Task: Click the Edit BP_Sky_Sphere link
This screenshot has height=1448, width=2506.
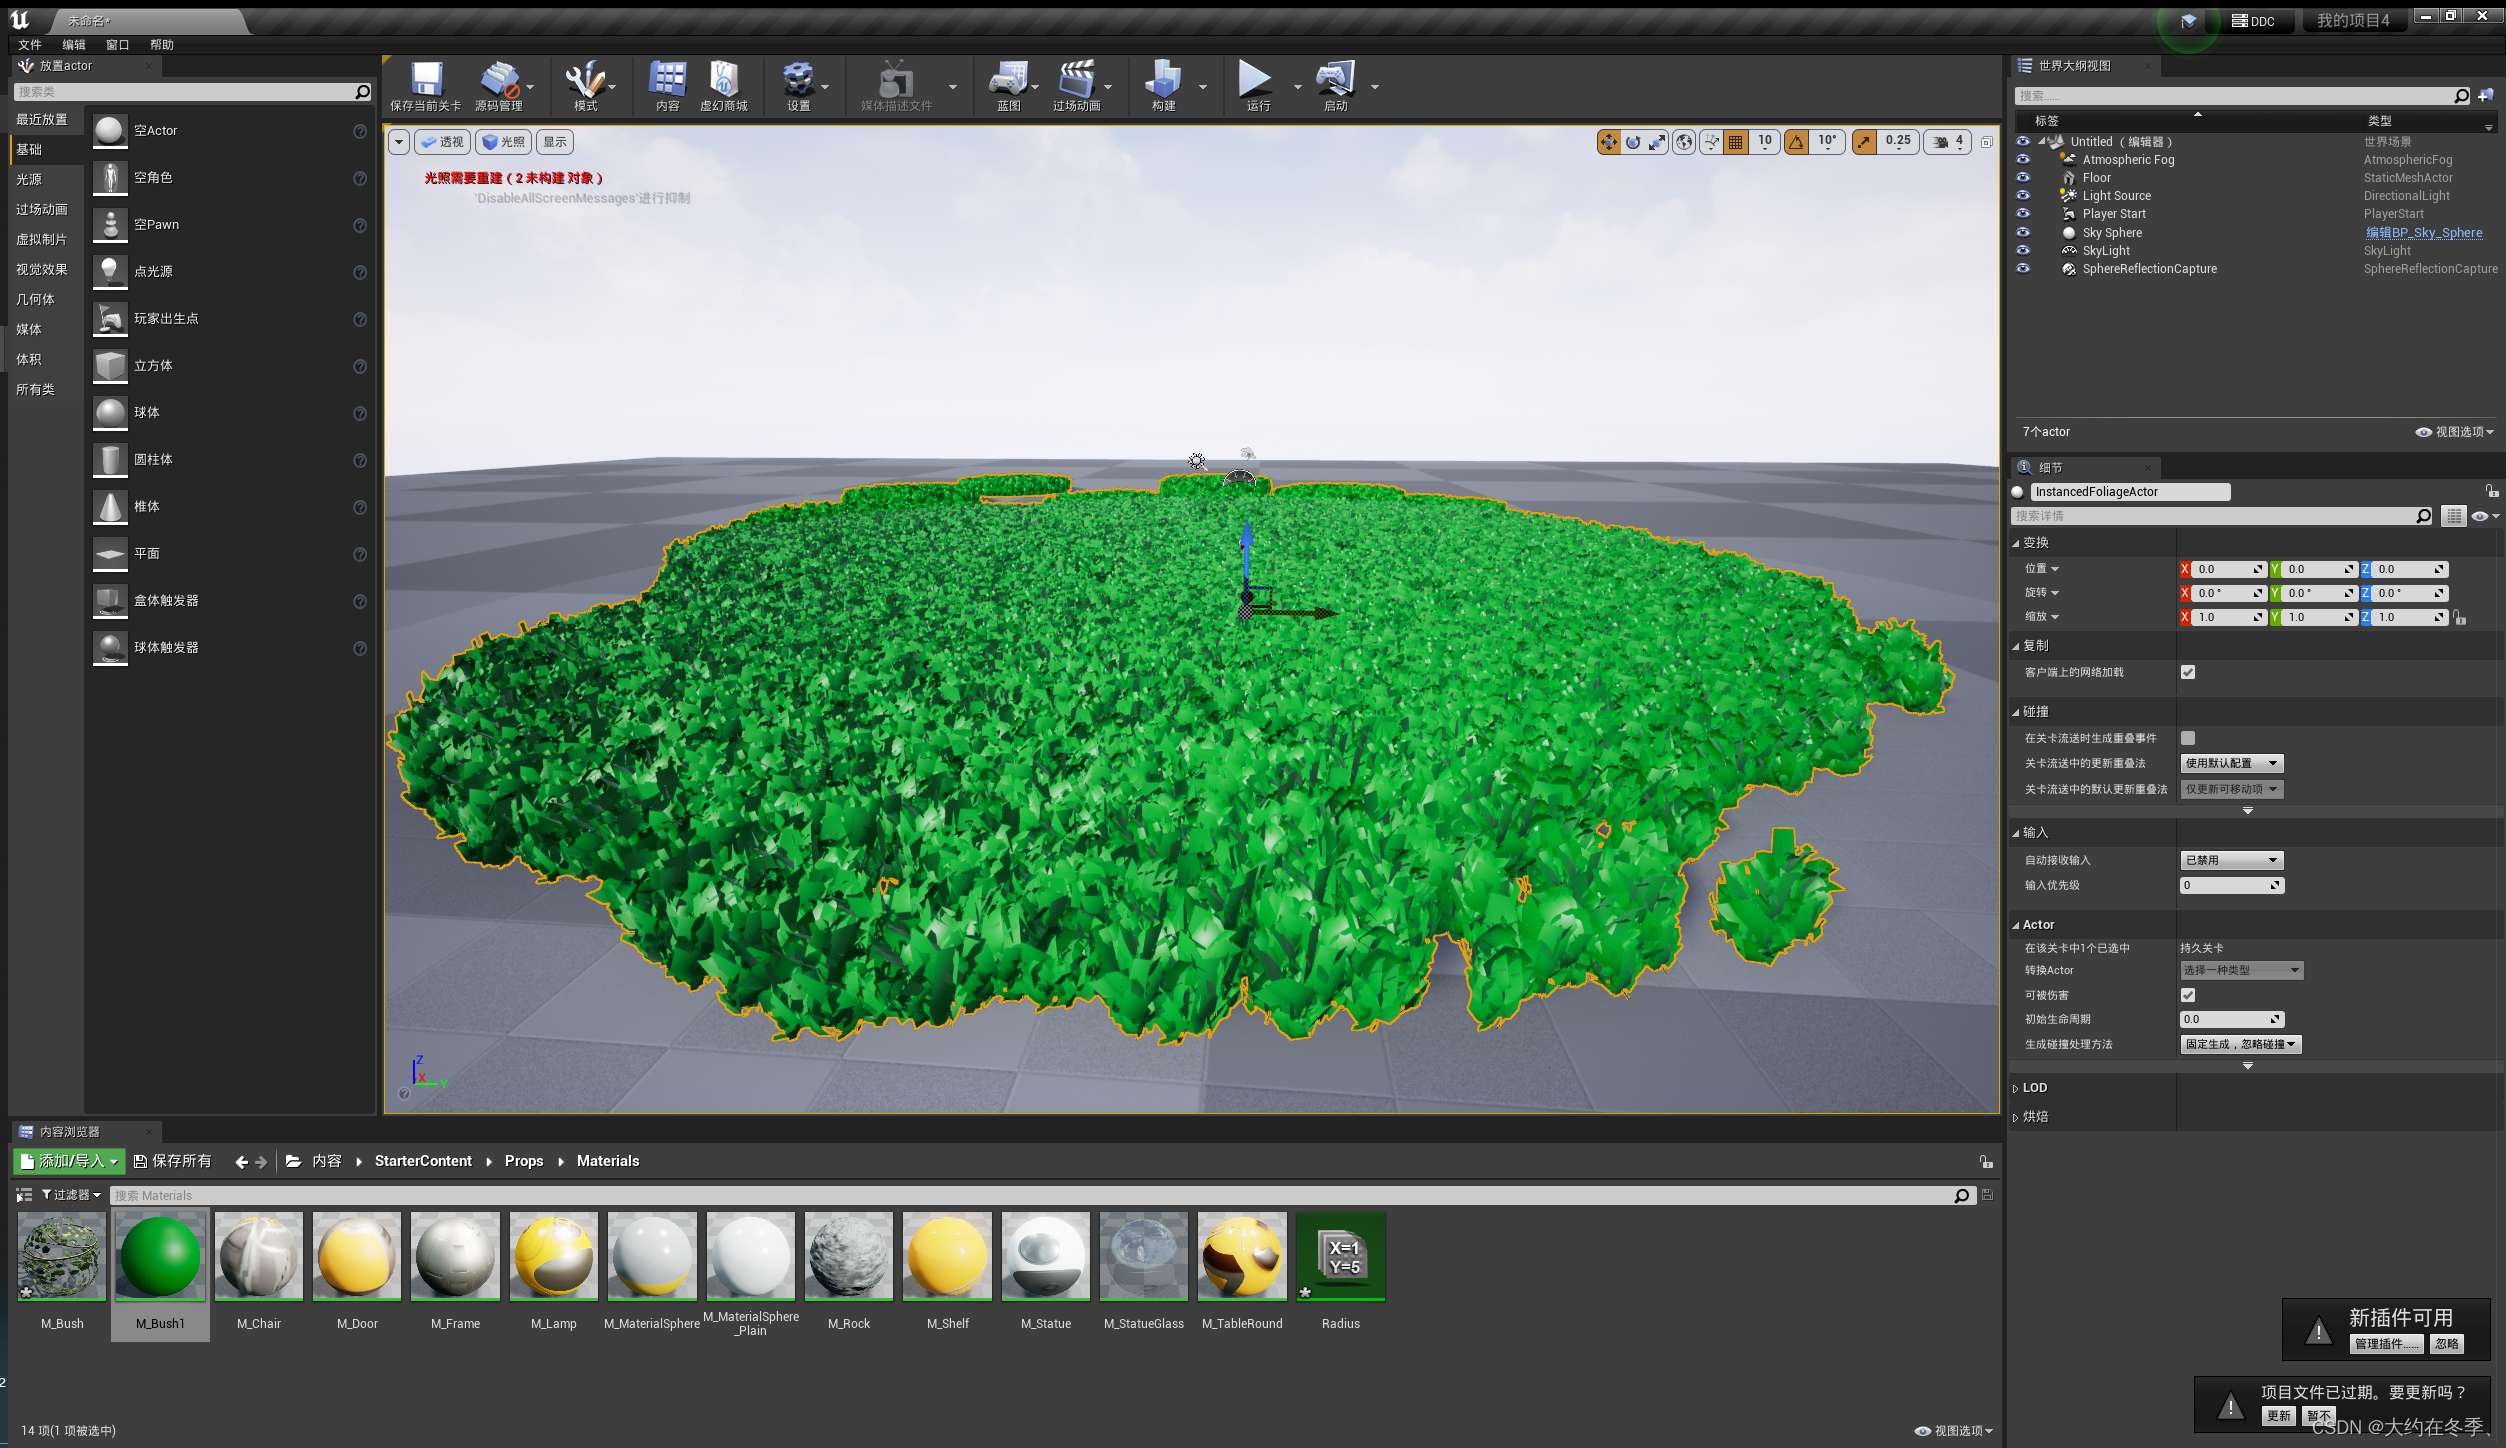Action: tap(2423, 233)
